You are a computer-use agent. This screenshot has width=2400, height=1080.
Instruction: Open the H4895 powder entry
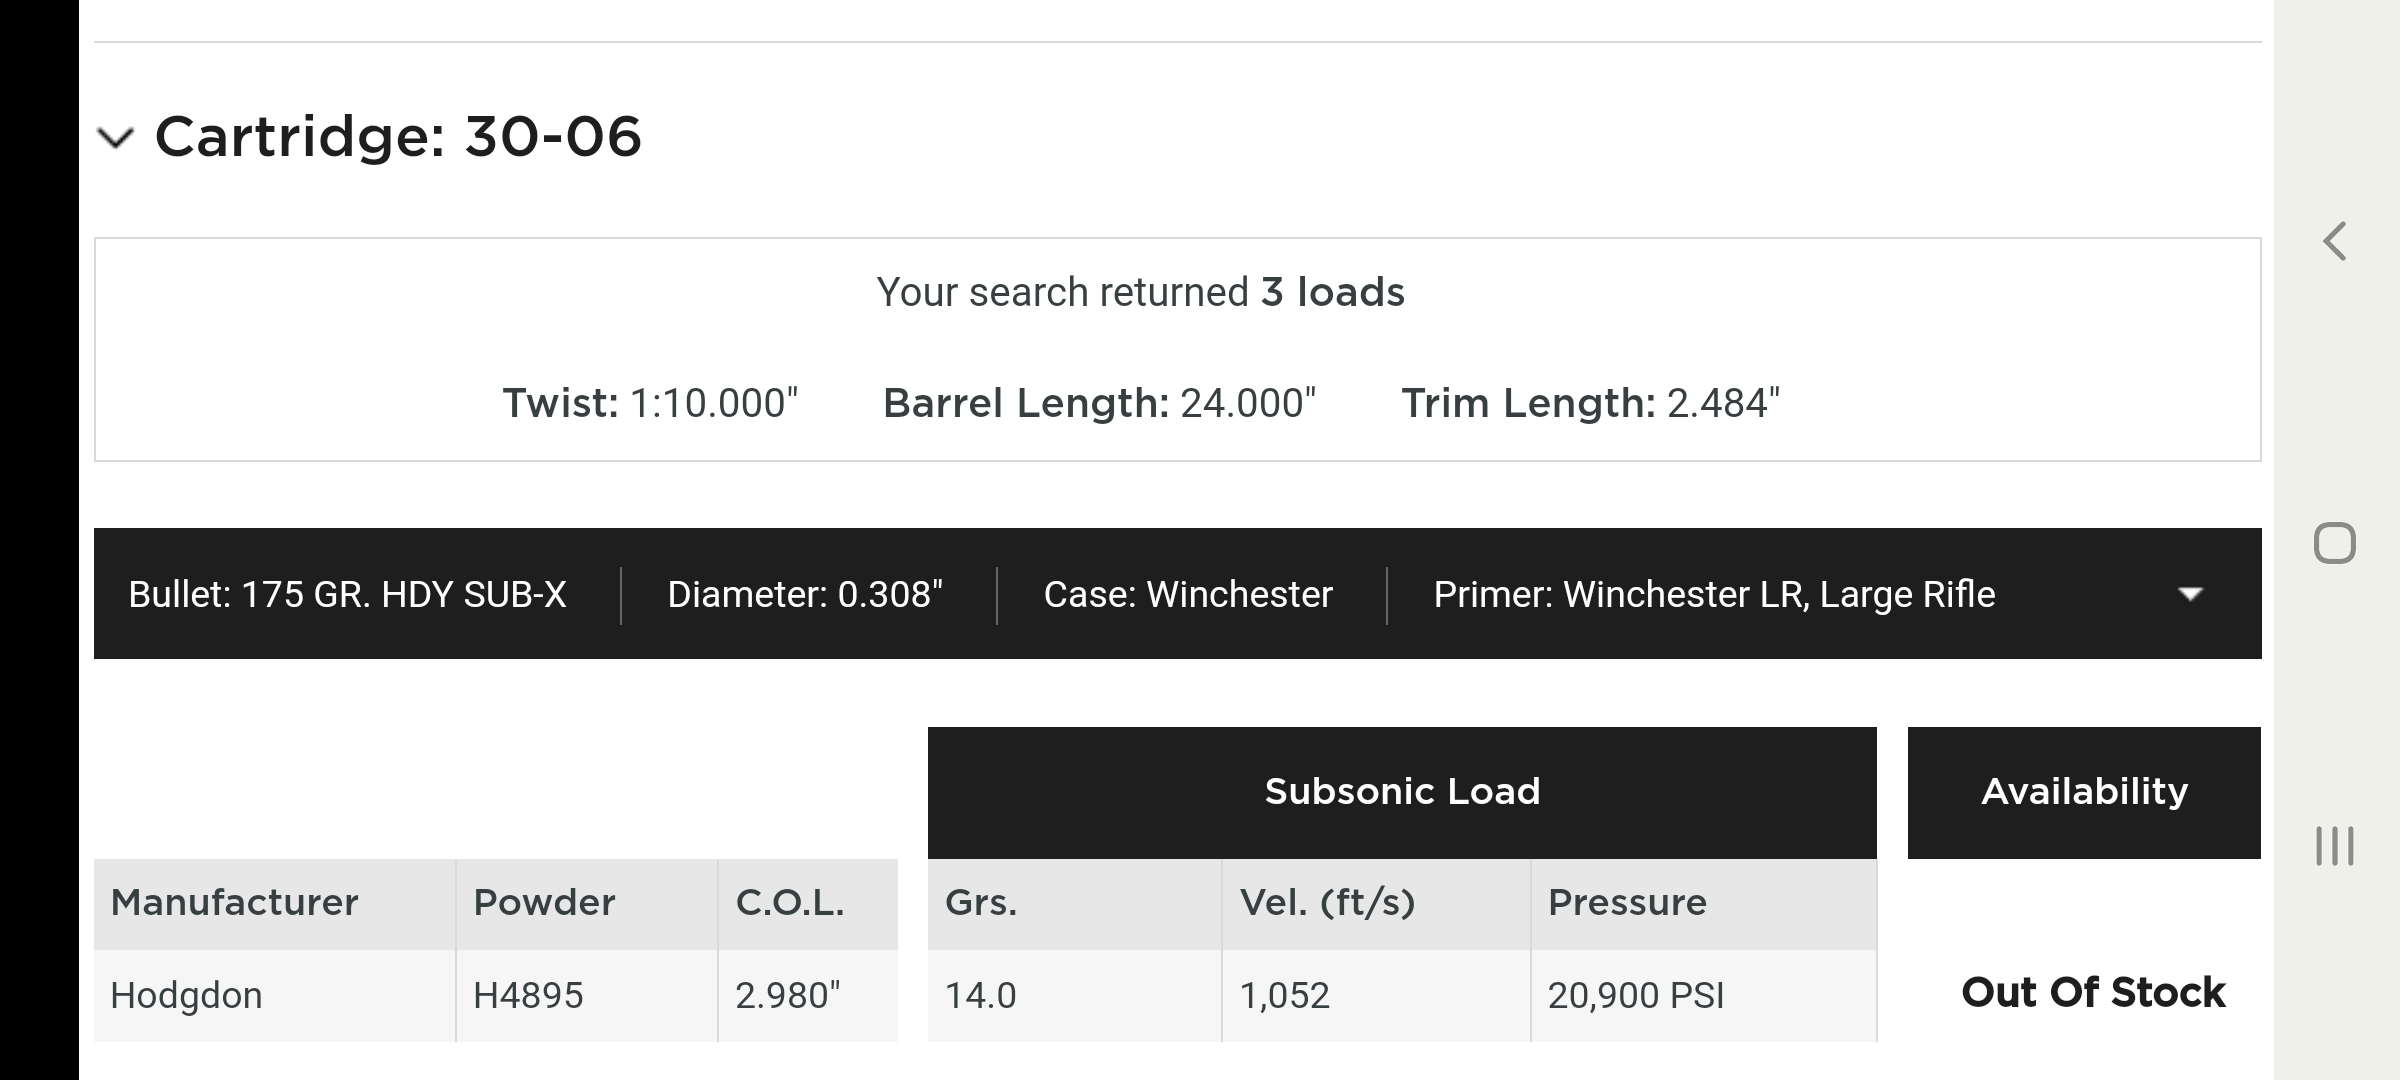(x=528, y=996)
